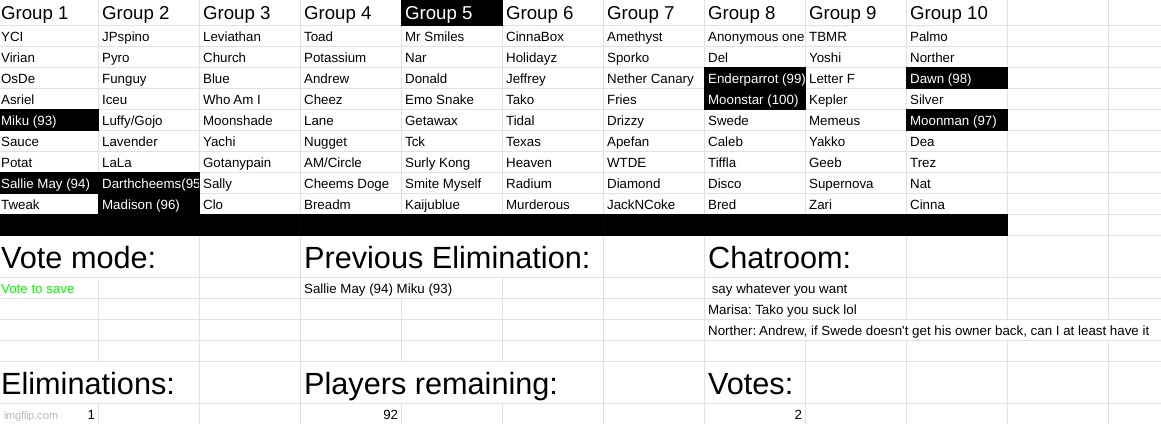Screen dimensions: 1161x424
Task: Click the green "Vote to save" cell
Action: pos(38,289)
